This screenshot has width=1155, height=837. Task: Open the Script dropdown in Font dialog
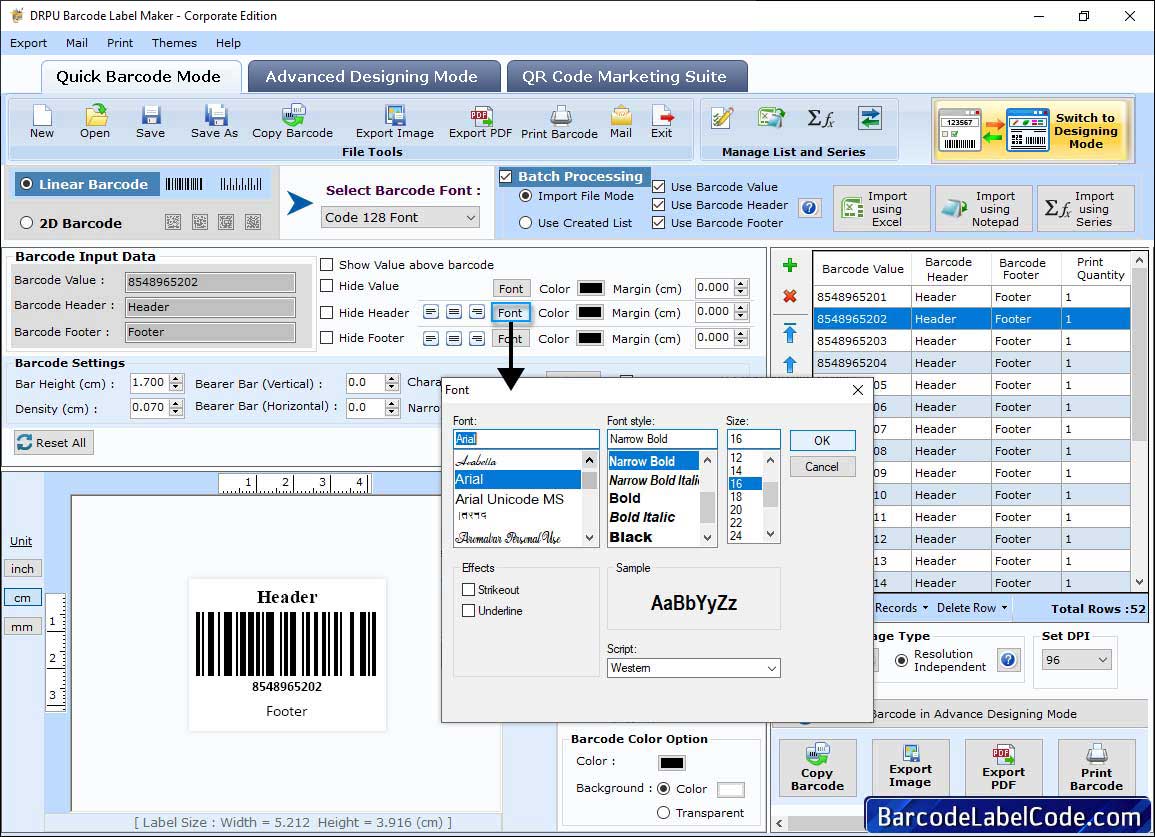click(x=693, y=668)
